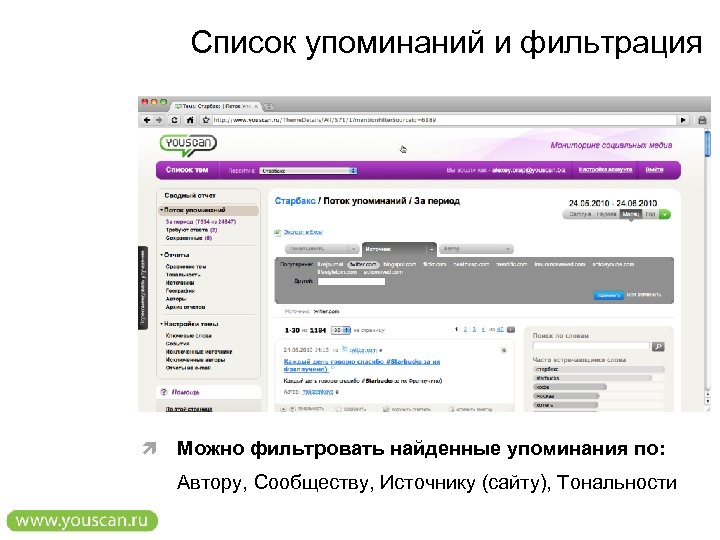
Task: Click the 'старбакс' frequent word bar
Action: [599, 369]
